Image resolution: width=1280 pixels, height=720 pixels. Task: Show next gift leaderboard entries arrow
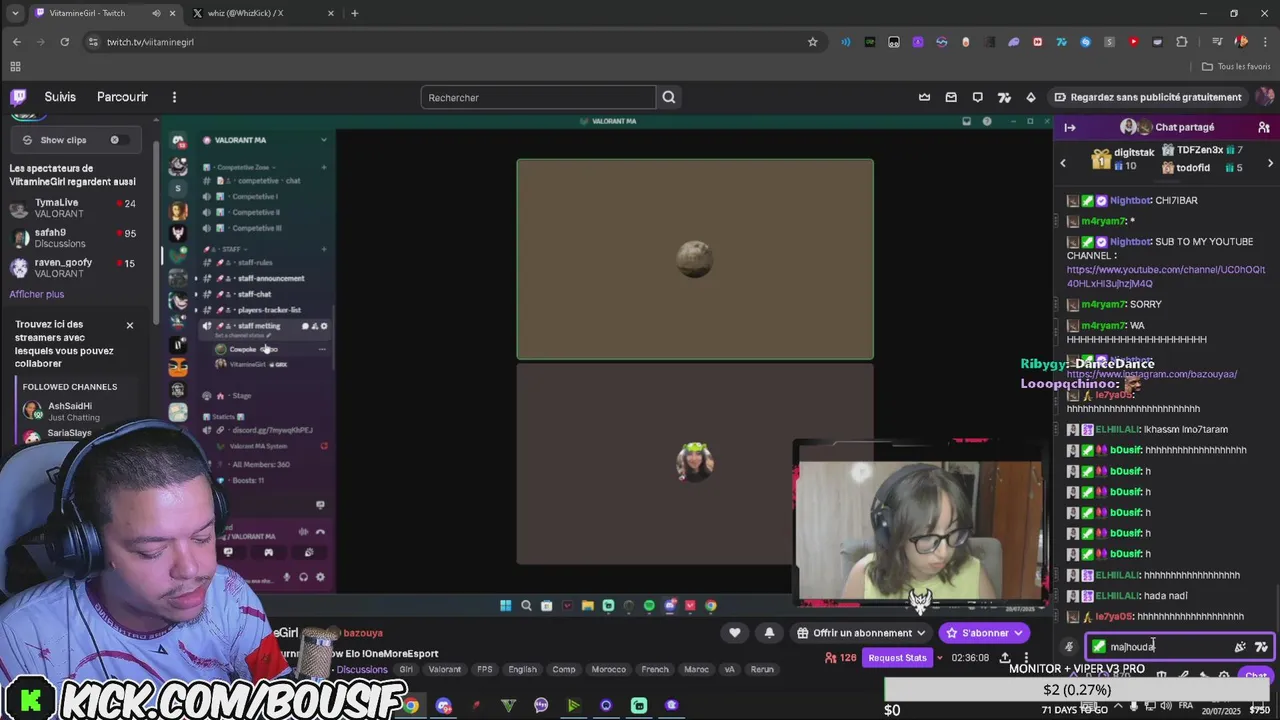click(1270, 163)
